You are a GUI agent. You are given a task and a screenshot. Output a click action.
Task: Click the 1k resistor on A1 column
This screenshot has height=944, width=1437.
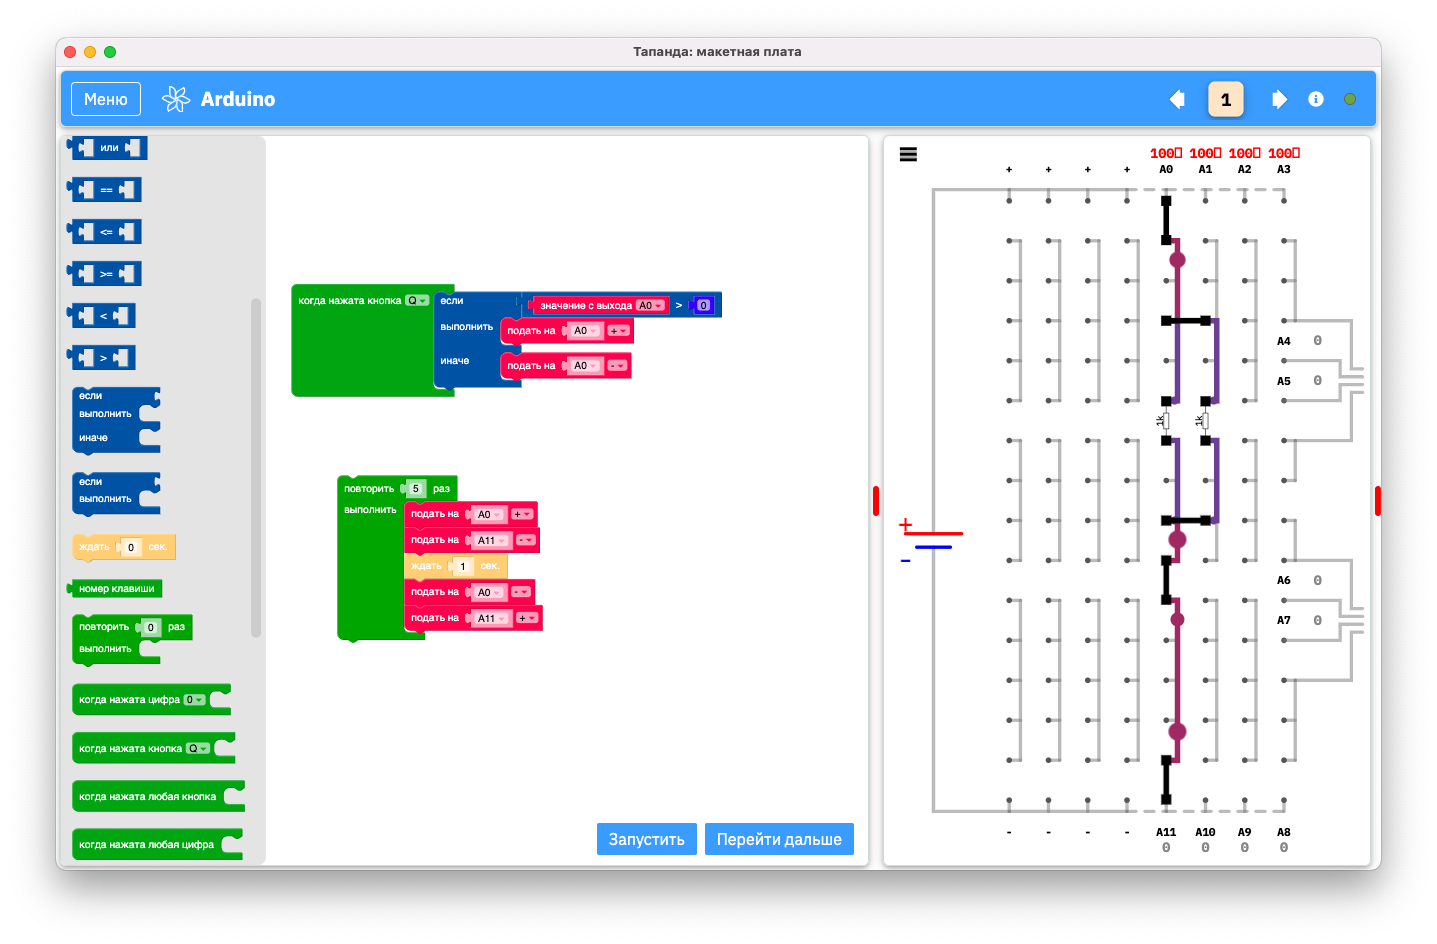point(1205,421)
